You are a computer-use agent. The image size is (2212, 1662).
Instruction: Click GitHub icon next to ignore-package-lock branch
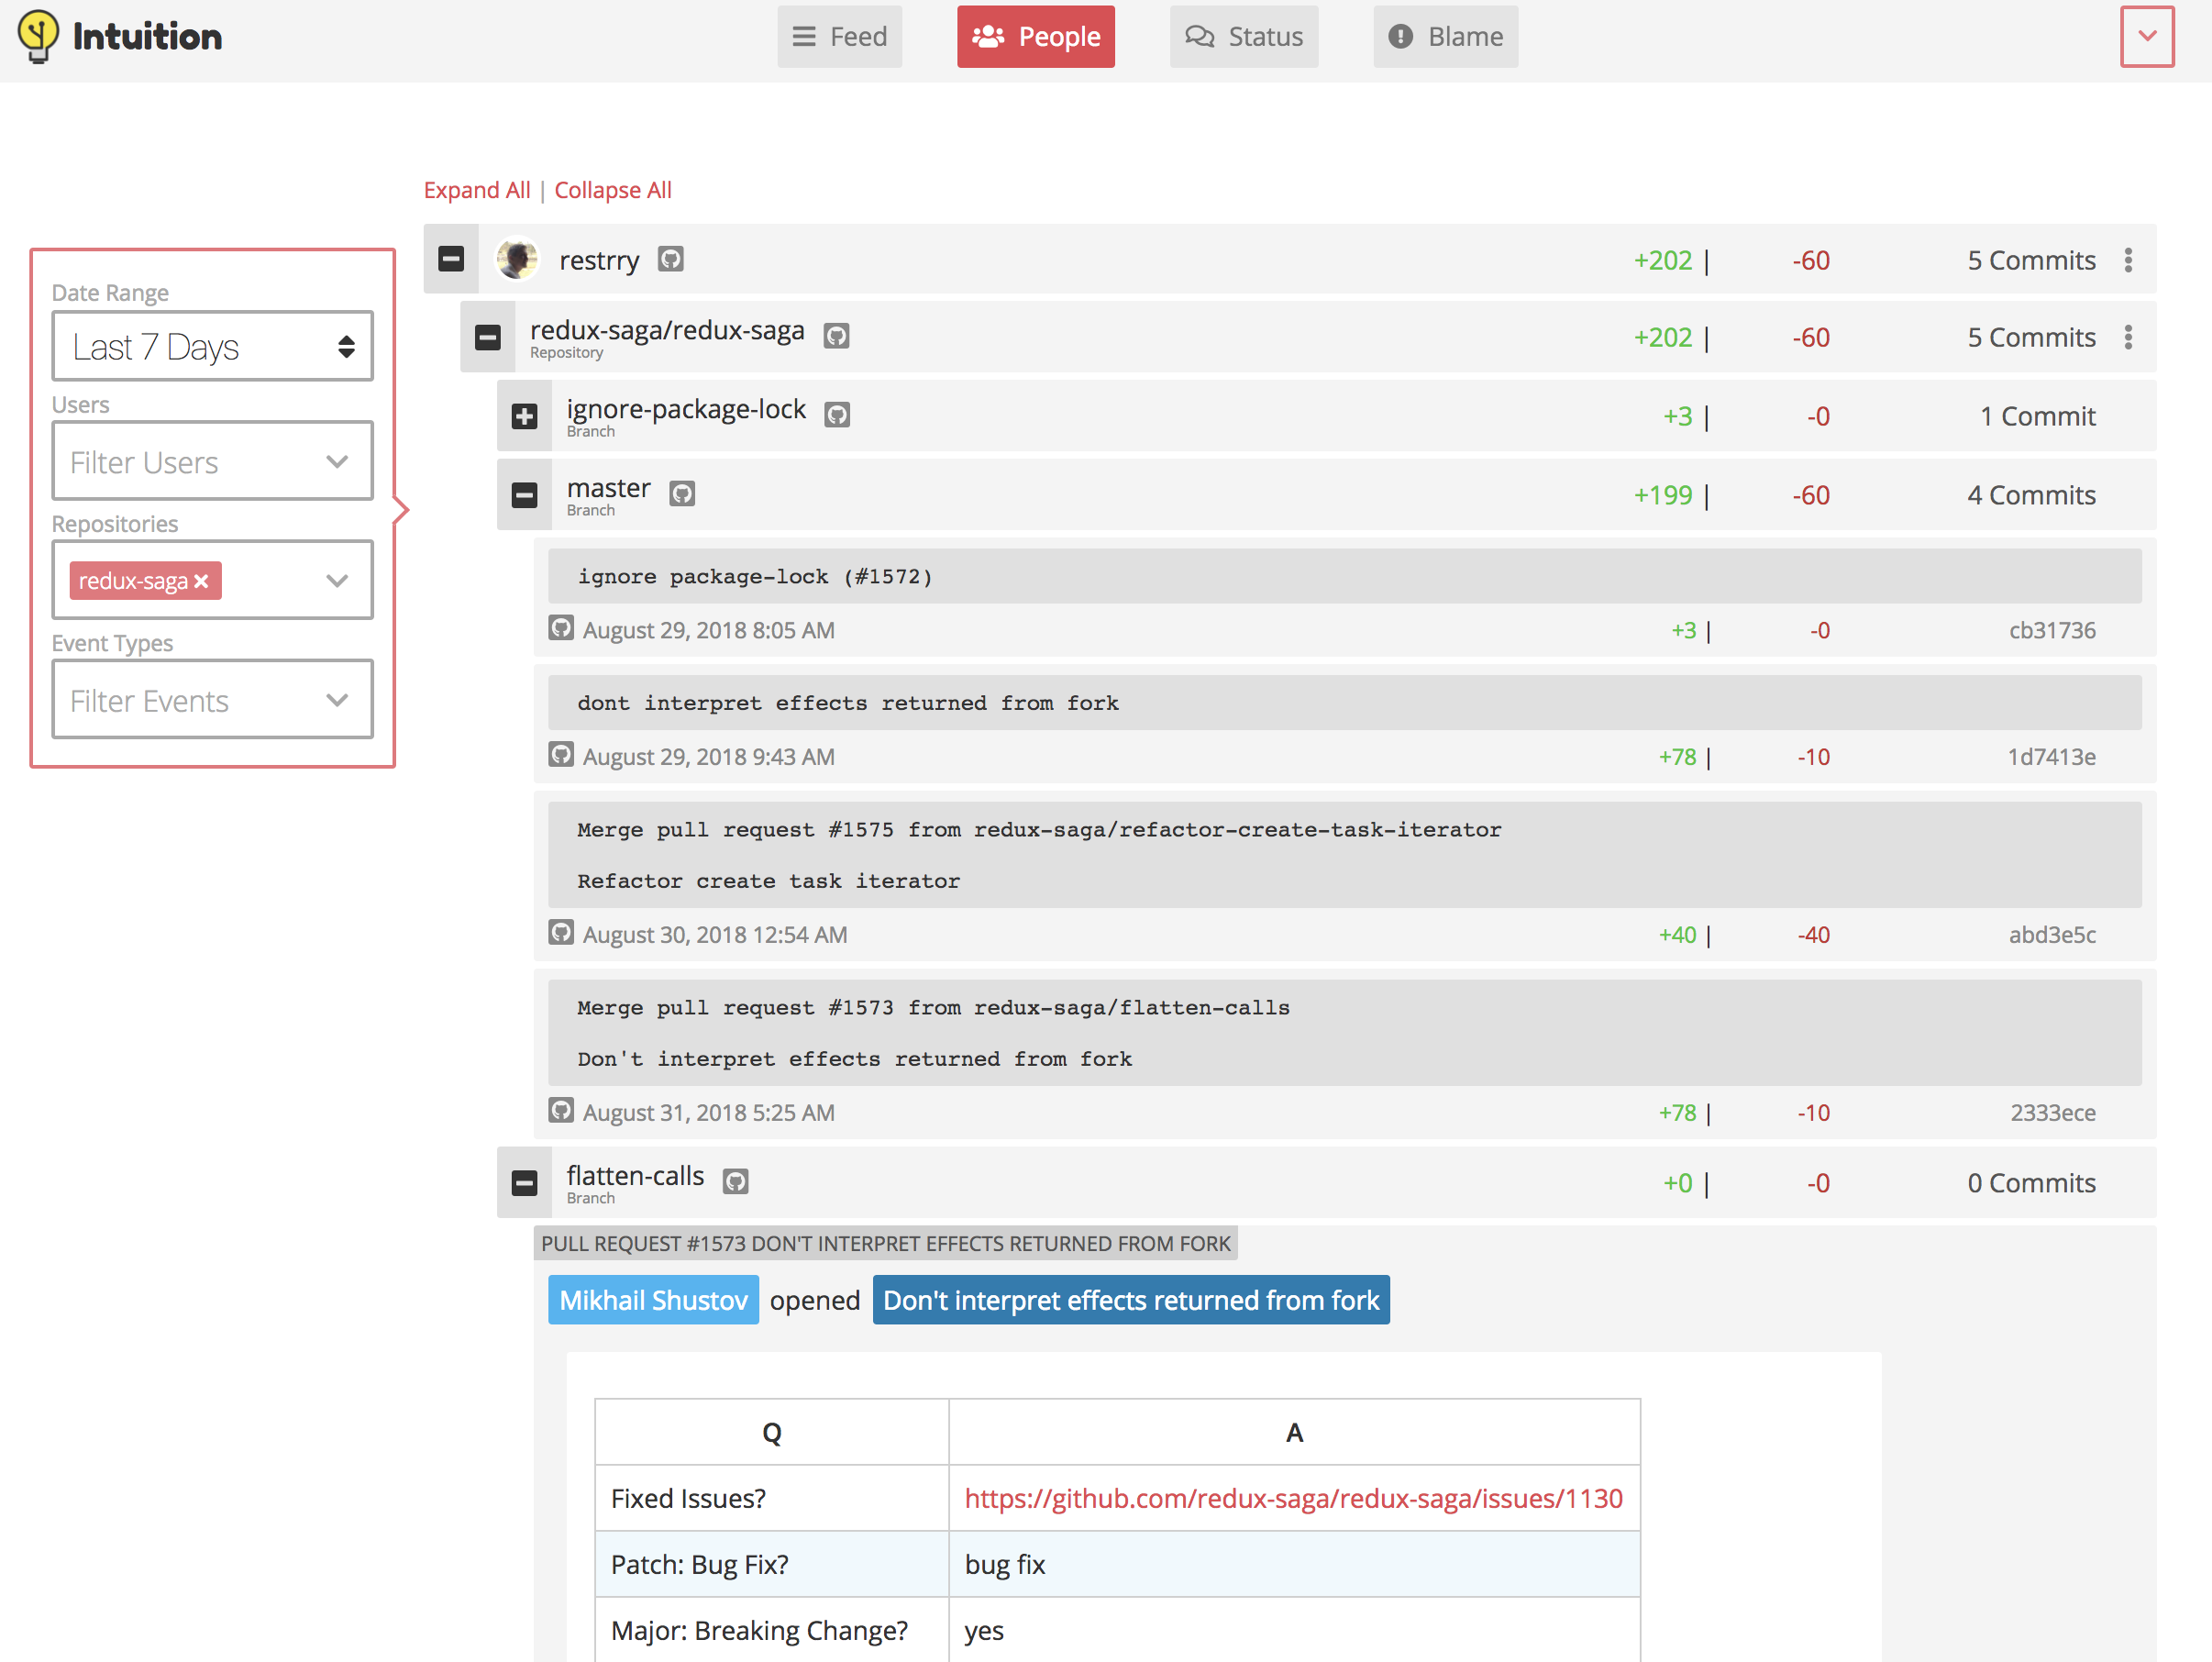837,415
